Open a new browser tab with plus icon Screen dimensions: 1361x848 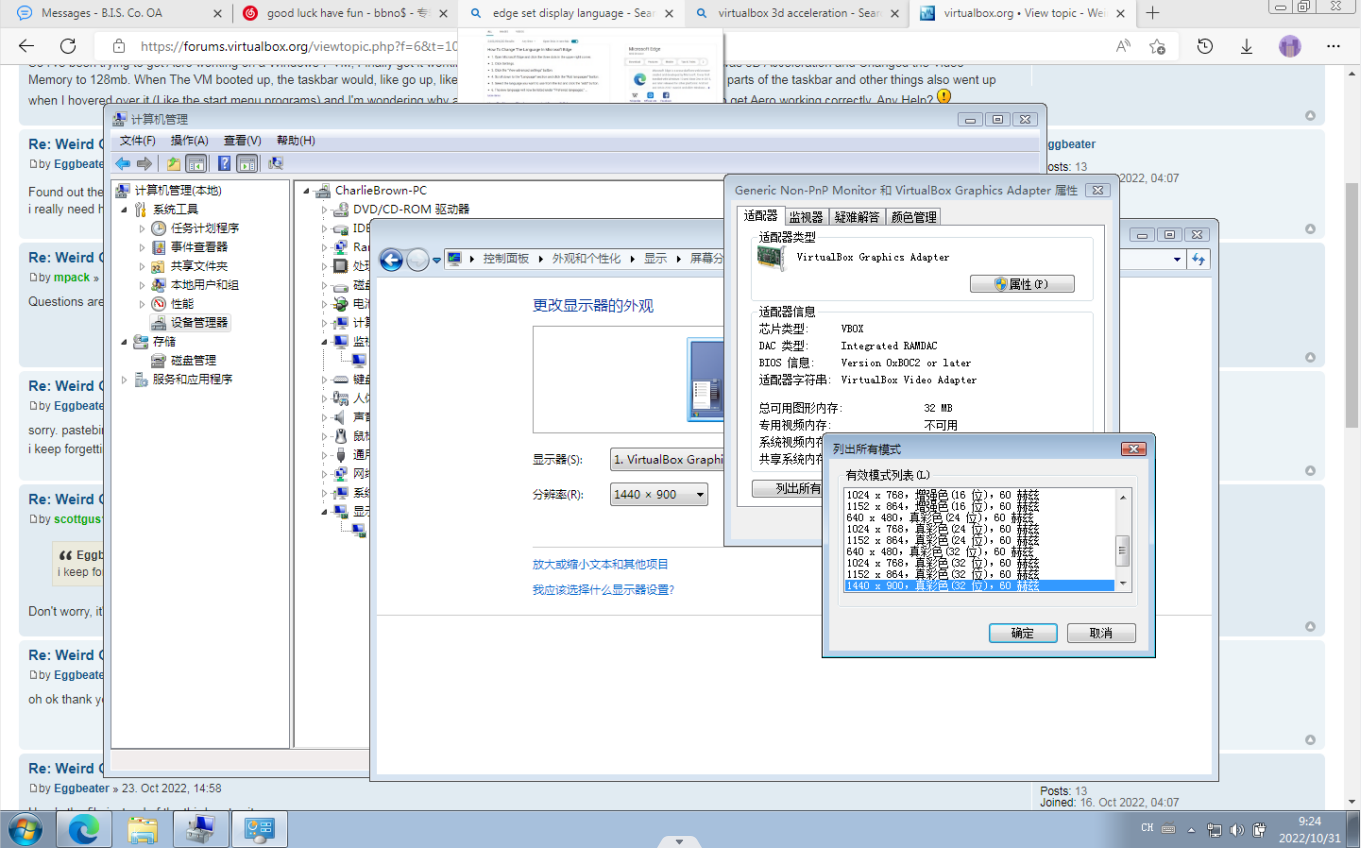(x=1153, y=13)
